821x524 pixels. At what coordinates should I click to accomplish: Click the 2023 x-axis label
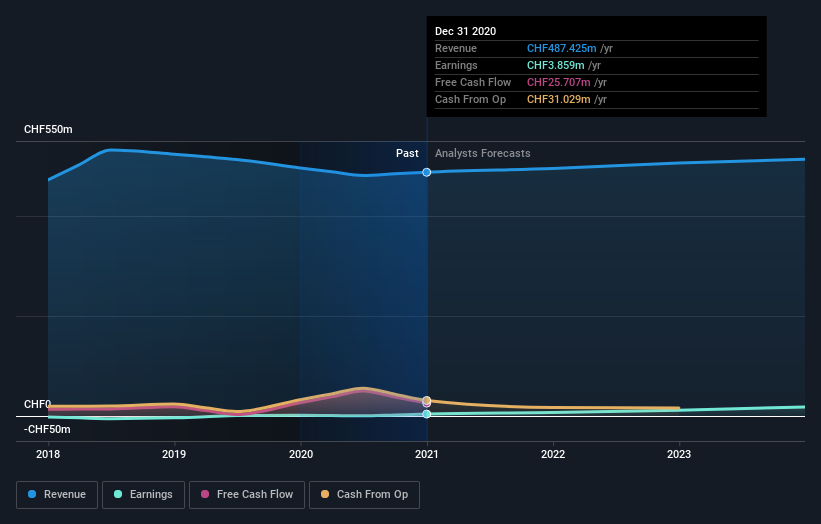679,454
